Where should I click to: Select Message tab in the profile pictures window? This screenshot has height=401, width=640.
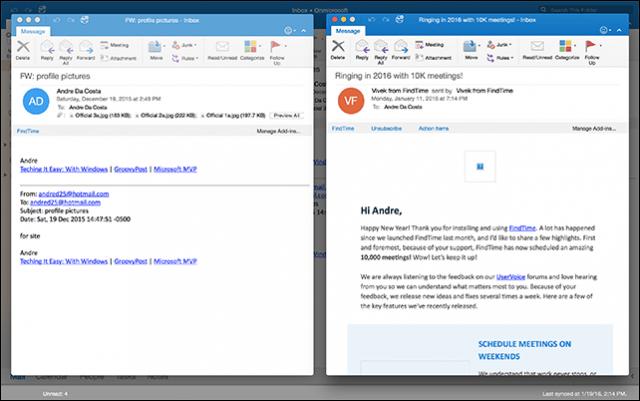(x=33, y=31)
